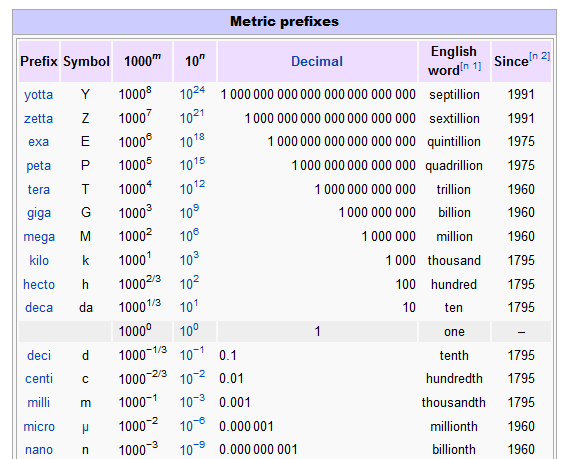Select the word sextillion
This screenshot has height=459, width=564.
[454, 118]
